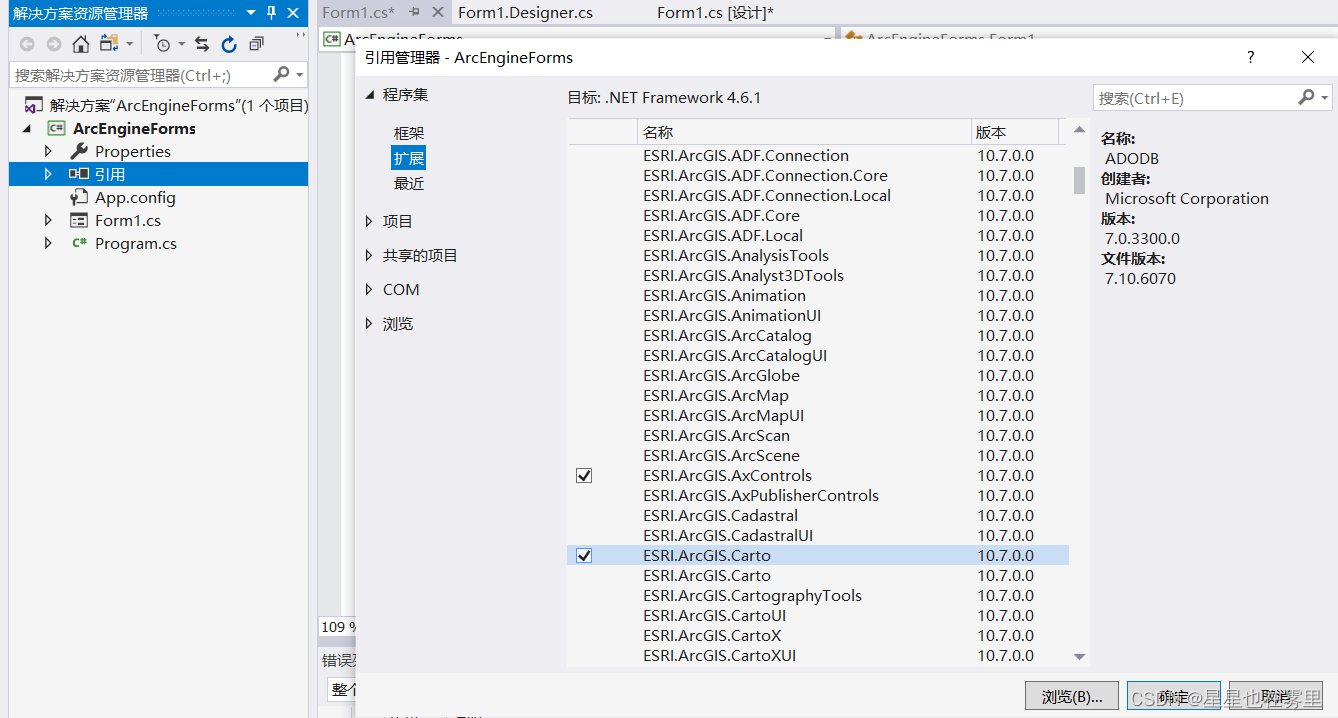Open the pending changes filter icon
The width and height of the screenshot is (1338, 718).
point(164,44)
